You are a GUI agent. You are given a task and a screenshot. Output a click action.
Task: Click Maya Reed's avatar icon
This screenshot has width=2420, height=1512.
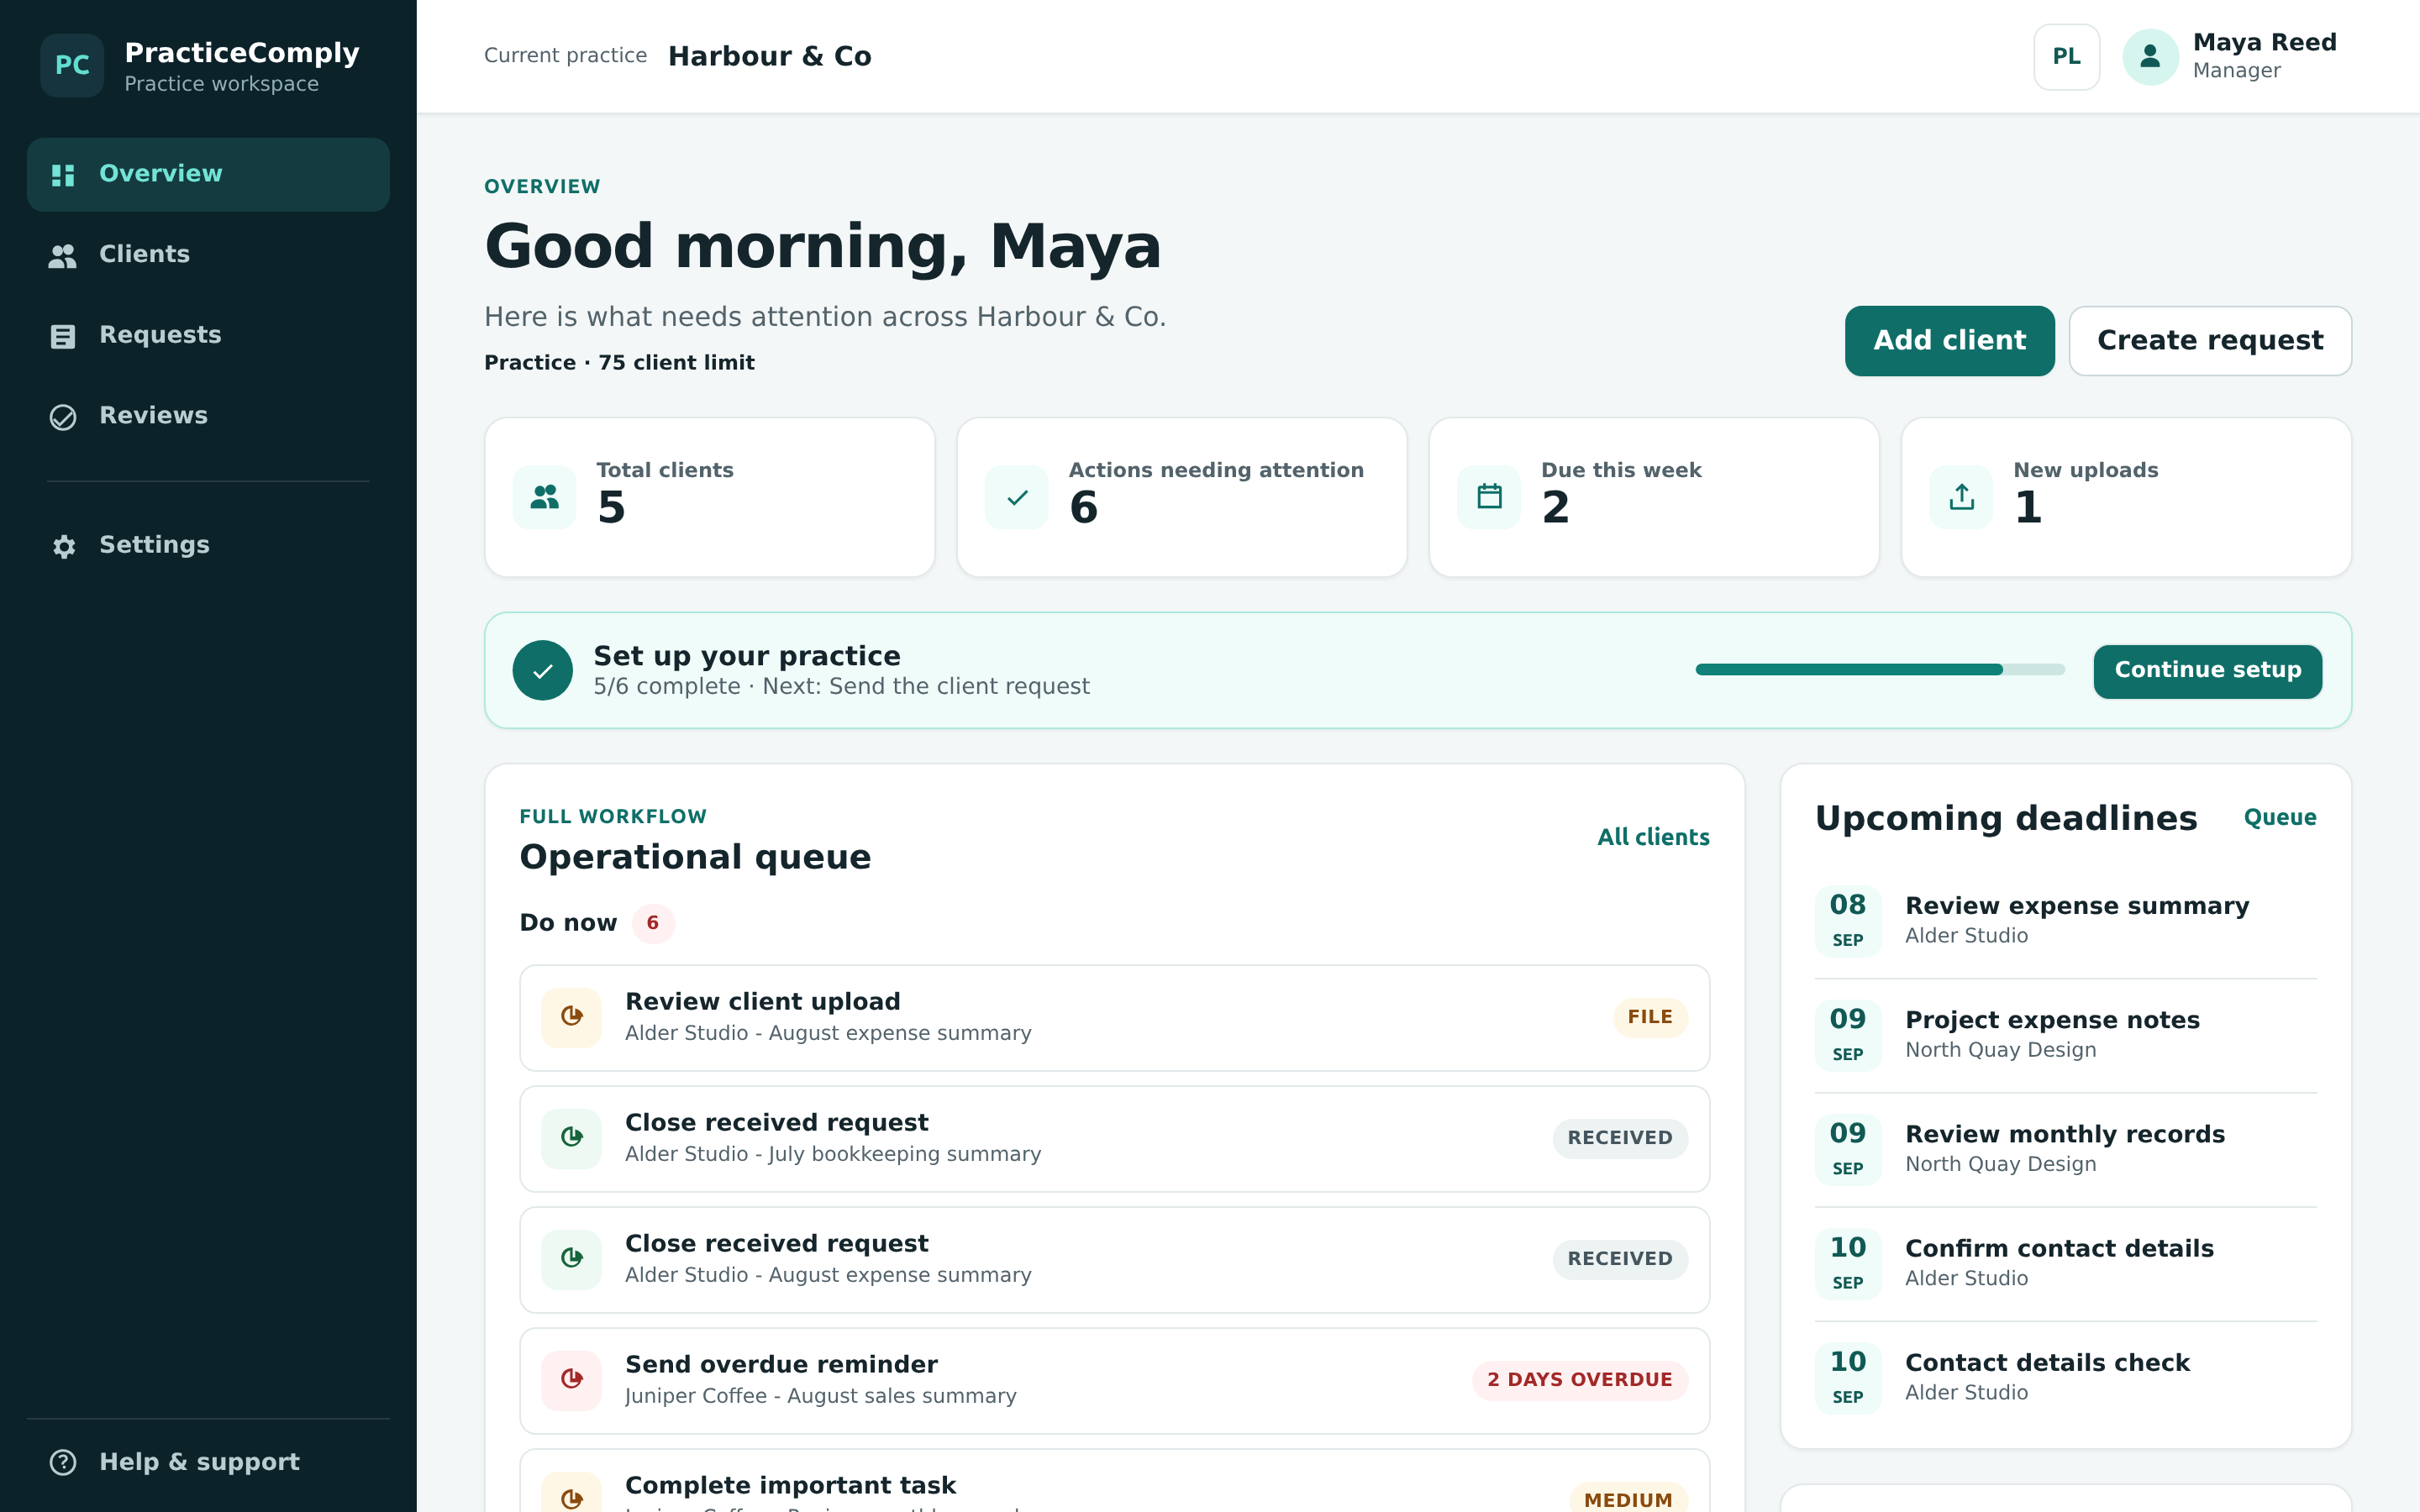(x=2150, y=57)
